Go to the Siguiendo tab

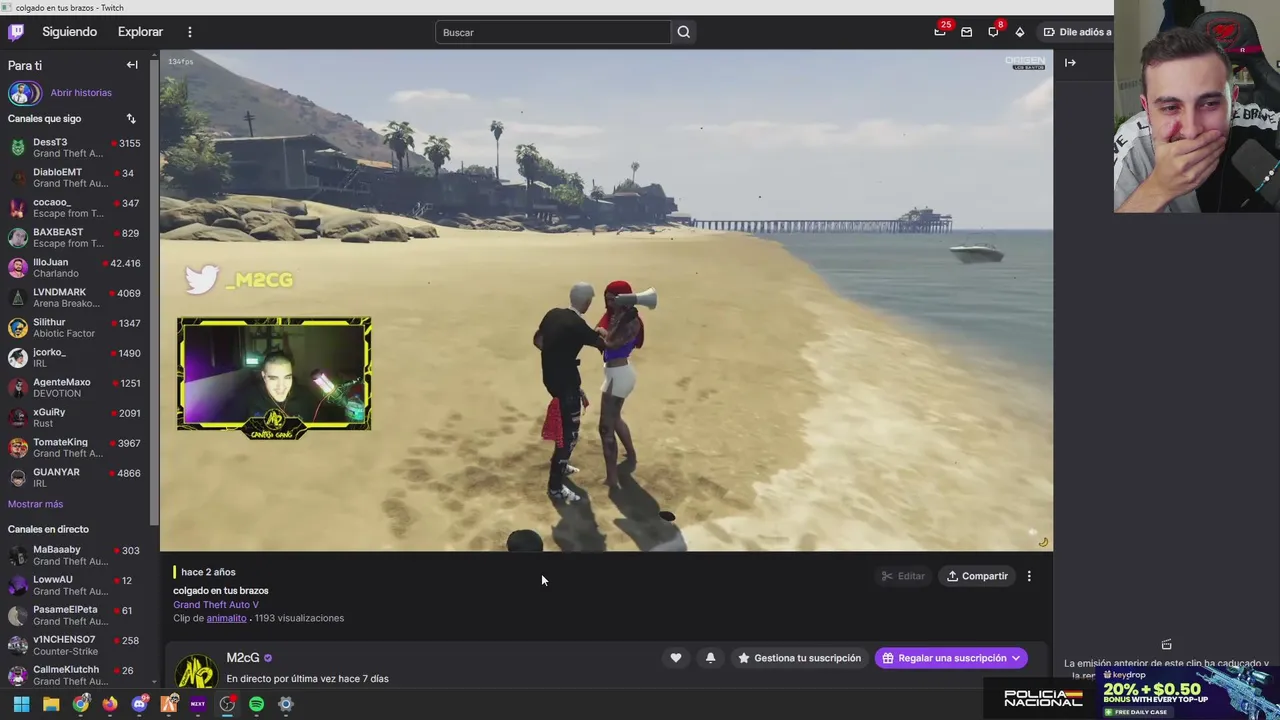pyautogui.click(x=69, y=32)
